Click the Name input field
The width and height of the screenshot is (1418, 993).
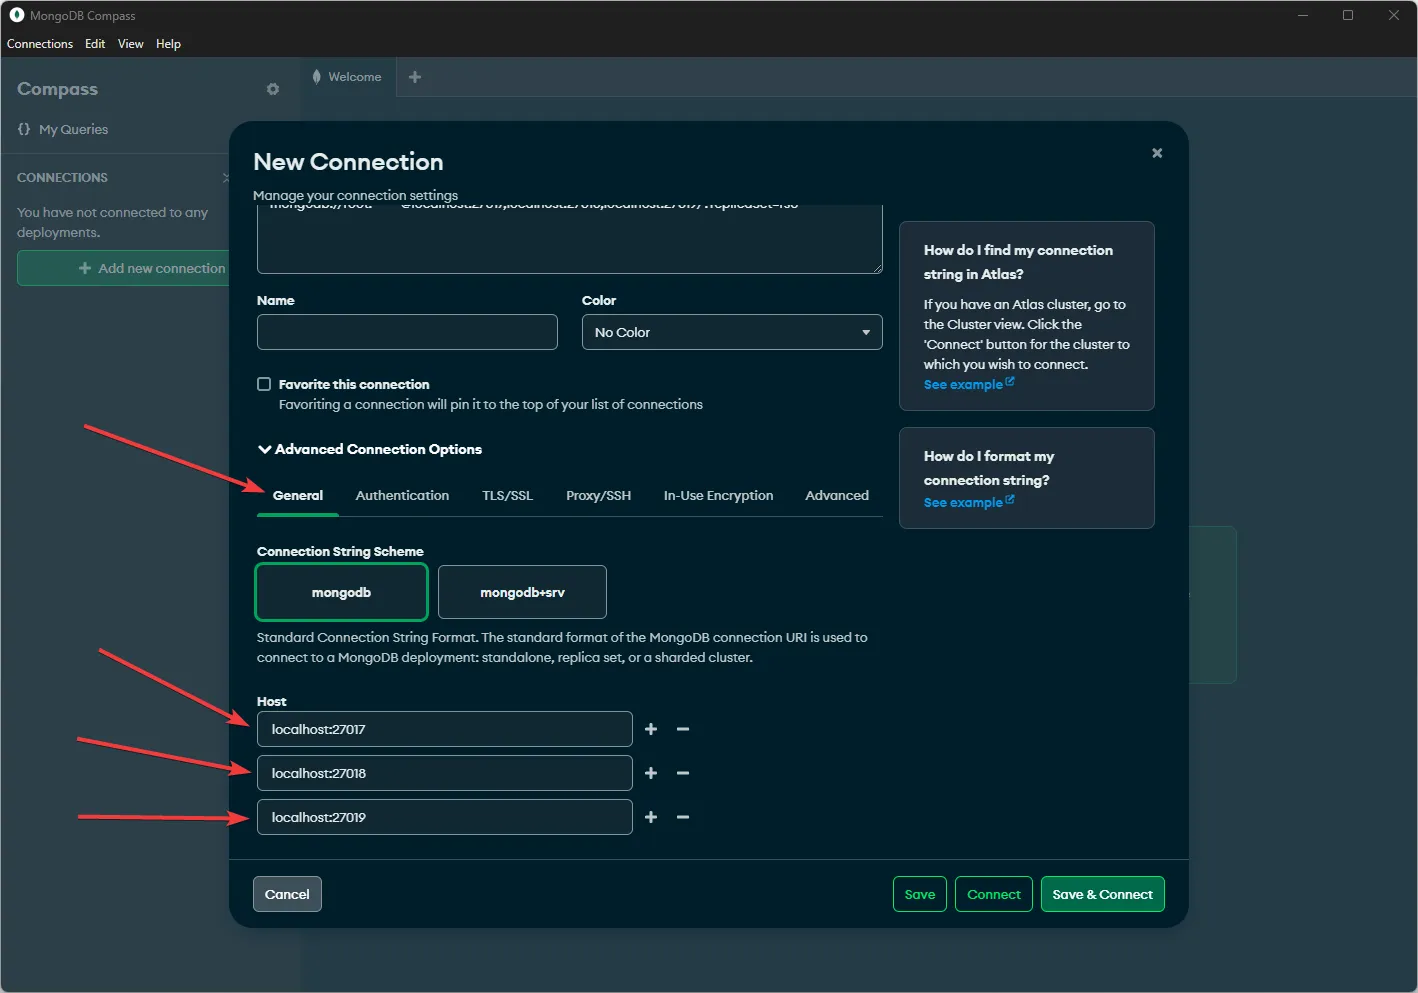[406, 332]
